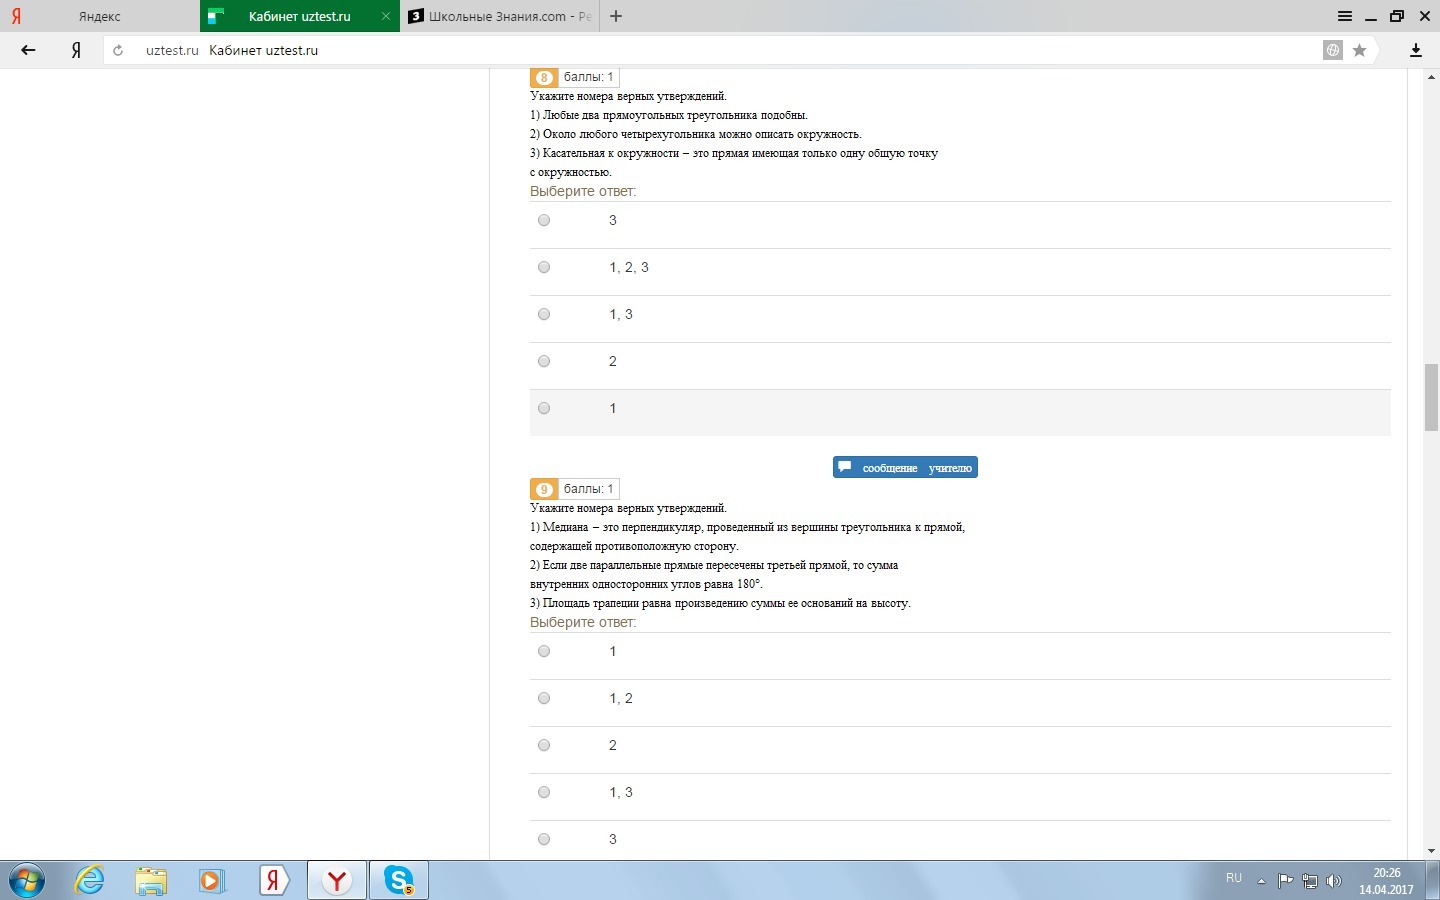The height and width of the screenshot is (900, 1440).
Task: Select answer "3" for question 9
Action: 544,839
